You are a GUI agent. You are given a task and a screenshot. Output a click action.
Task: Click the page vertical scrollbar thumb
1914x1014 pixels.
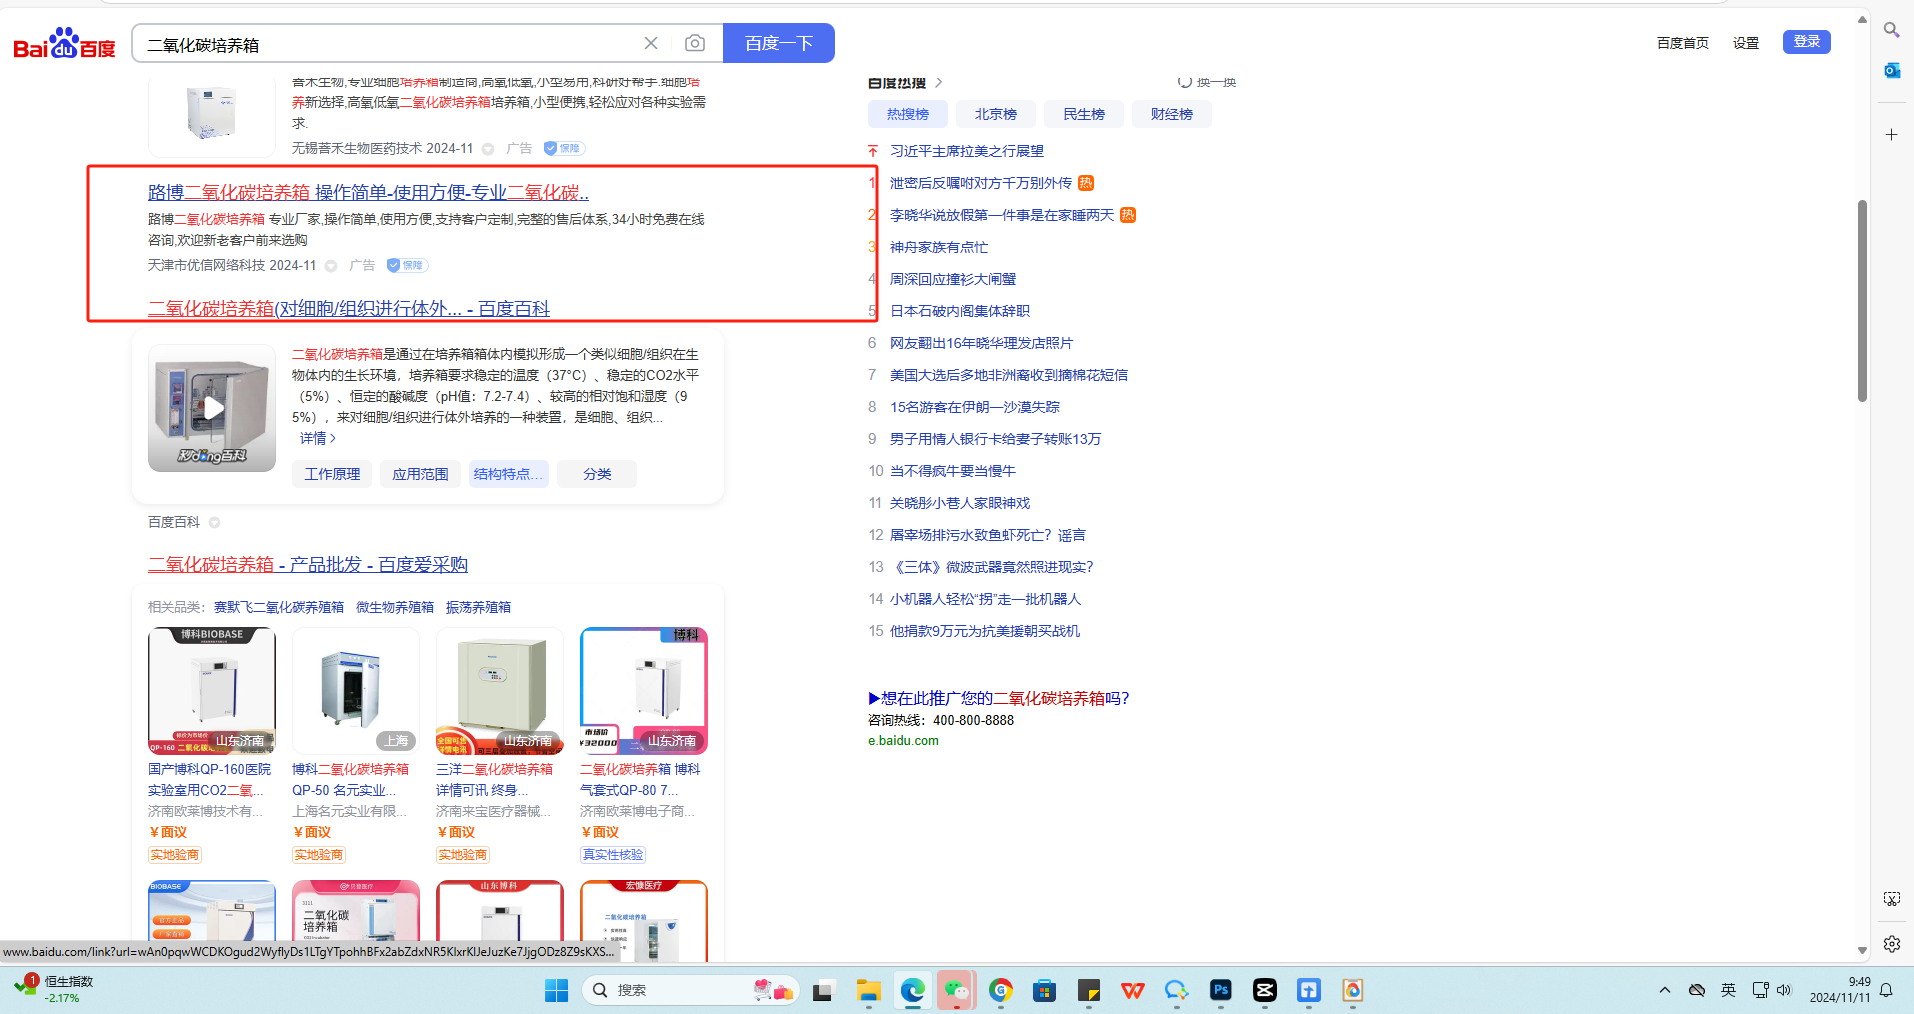pyautogui.click(x=1862, y=300)
